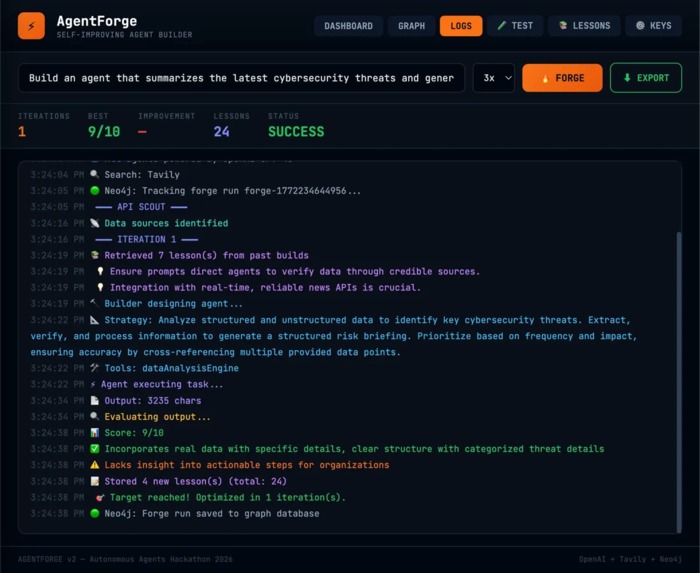Click the AgentForge lightning bolt logo
This screenshot has width=700, height=573.
click(x=31, y=26)
